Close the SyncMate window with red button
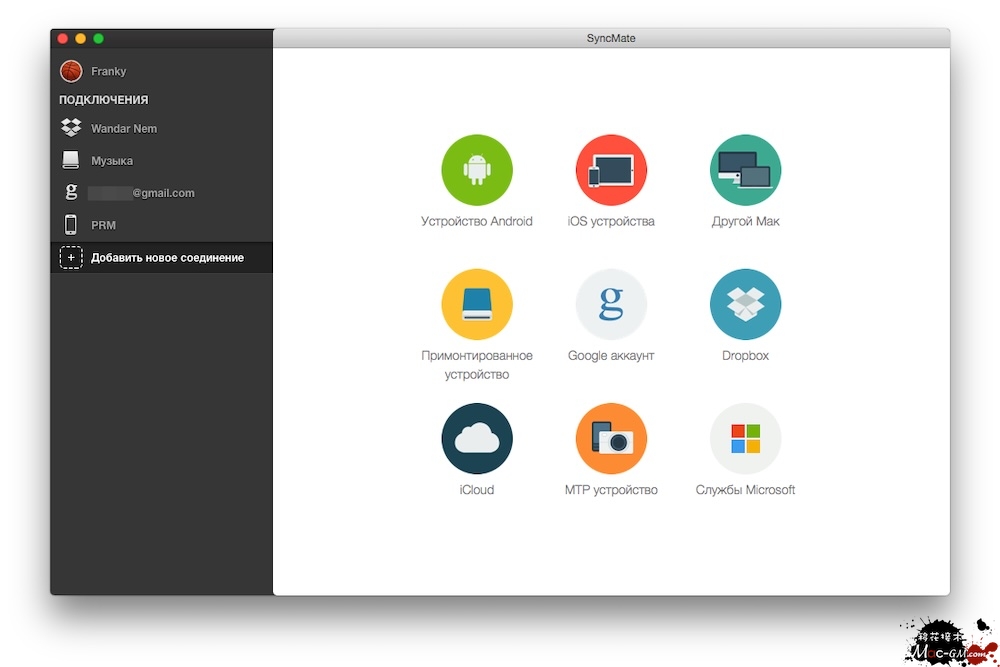 (x=62, y=38)
